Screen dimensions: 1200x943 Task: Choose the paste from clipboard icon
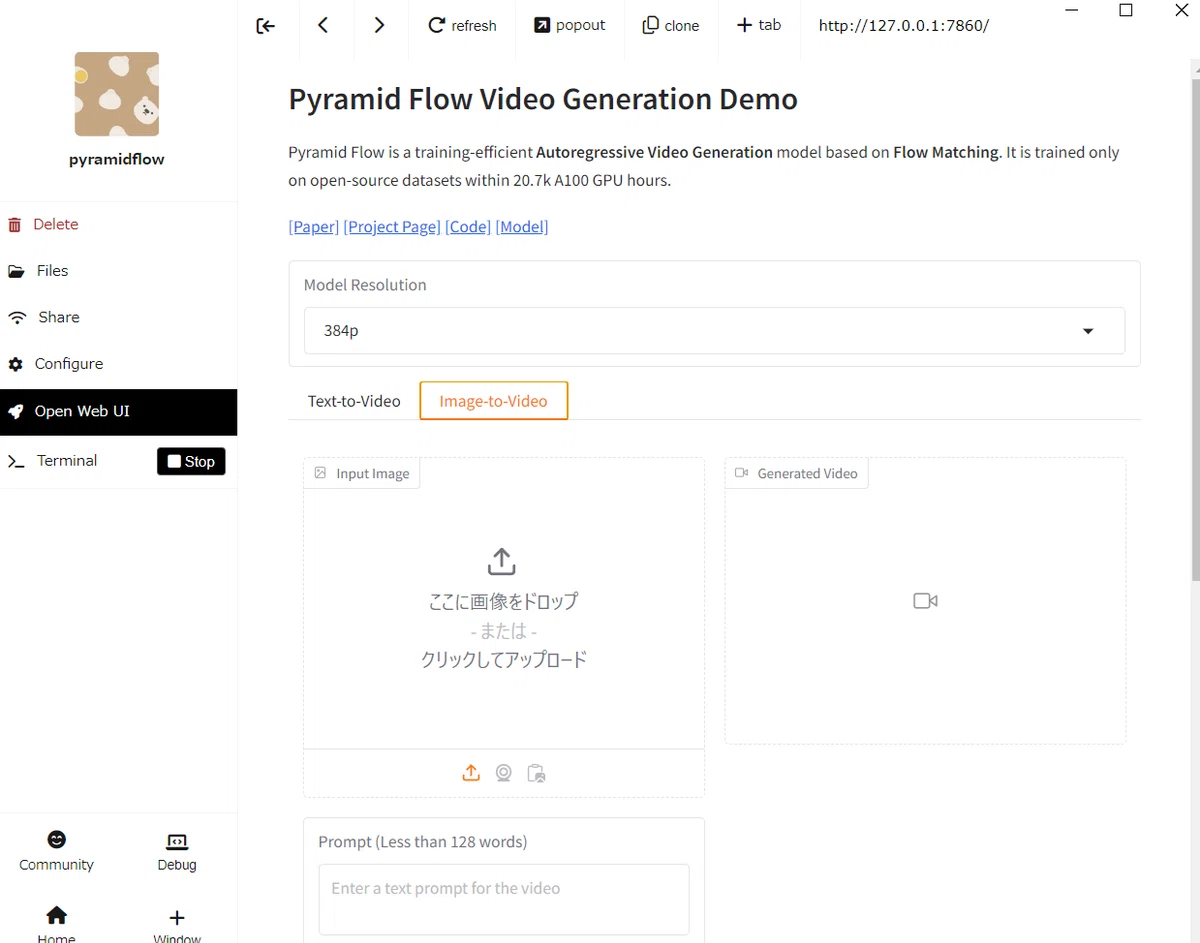(x=536, y=773)
